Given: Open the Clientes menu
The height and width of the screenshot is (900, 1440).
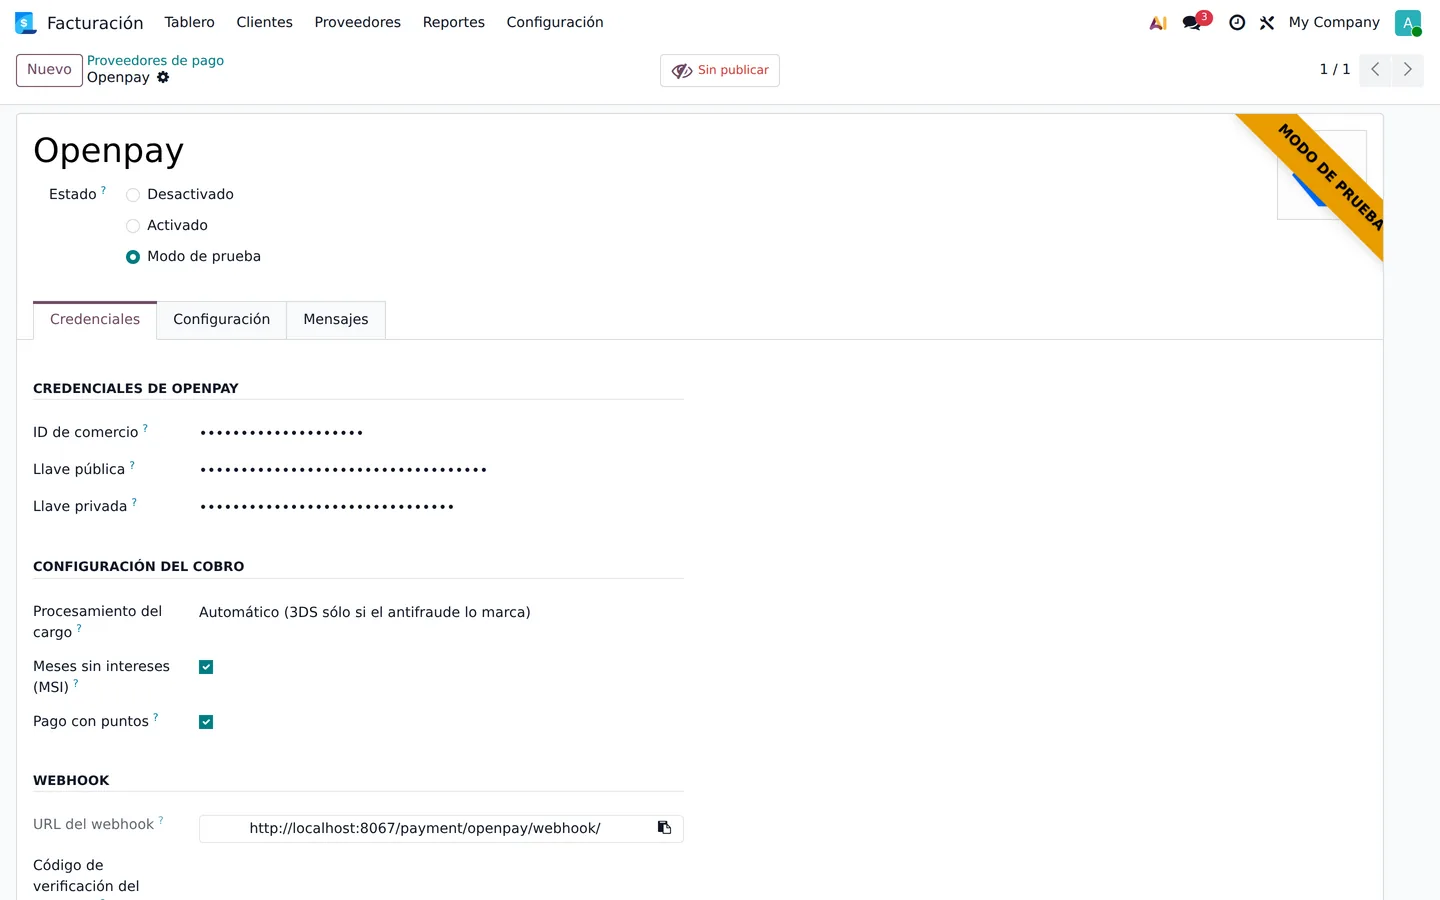Looking at the screenshot, I should click(265, 22).
